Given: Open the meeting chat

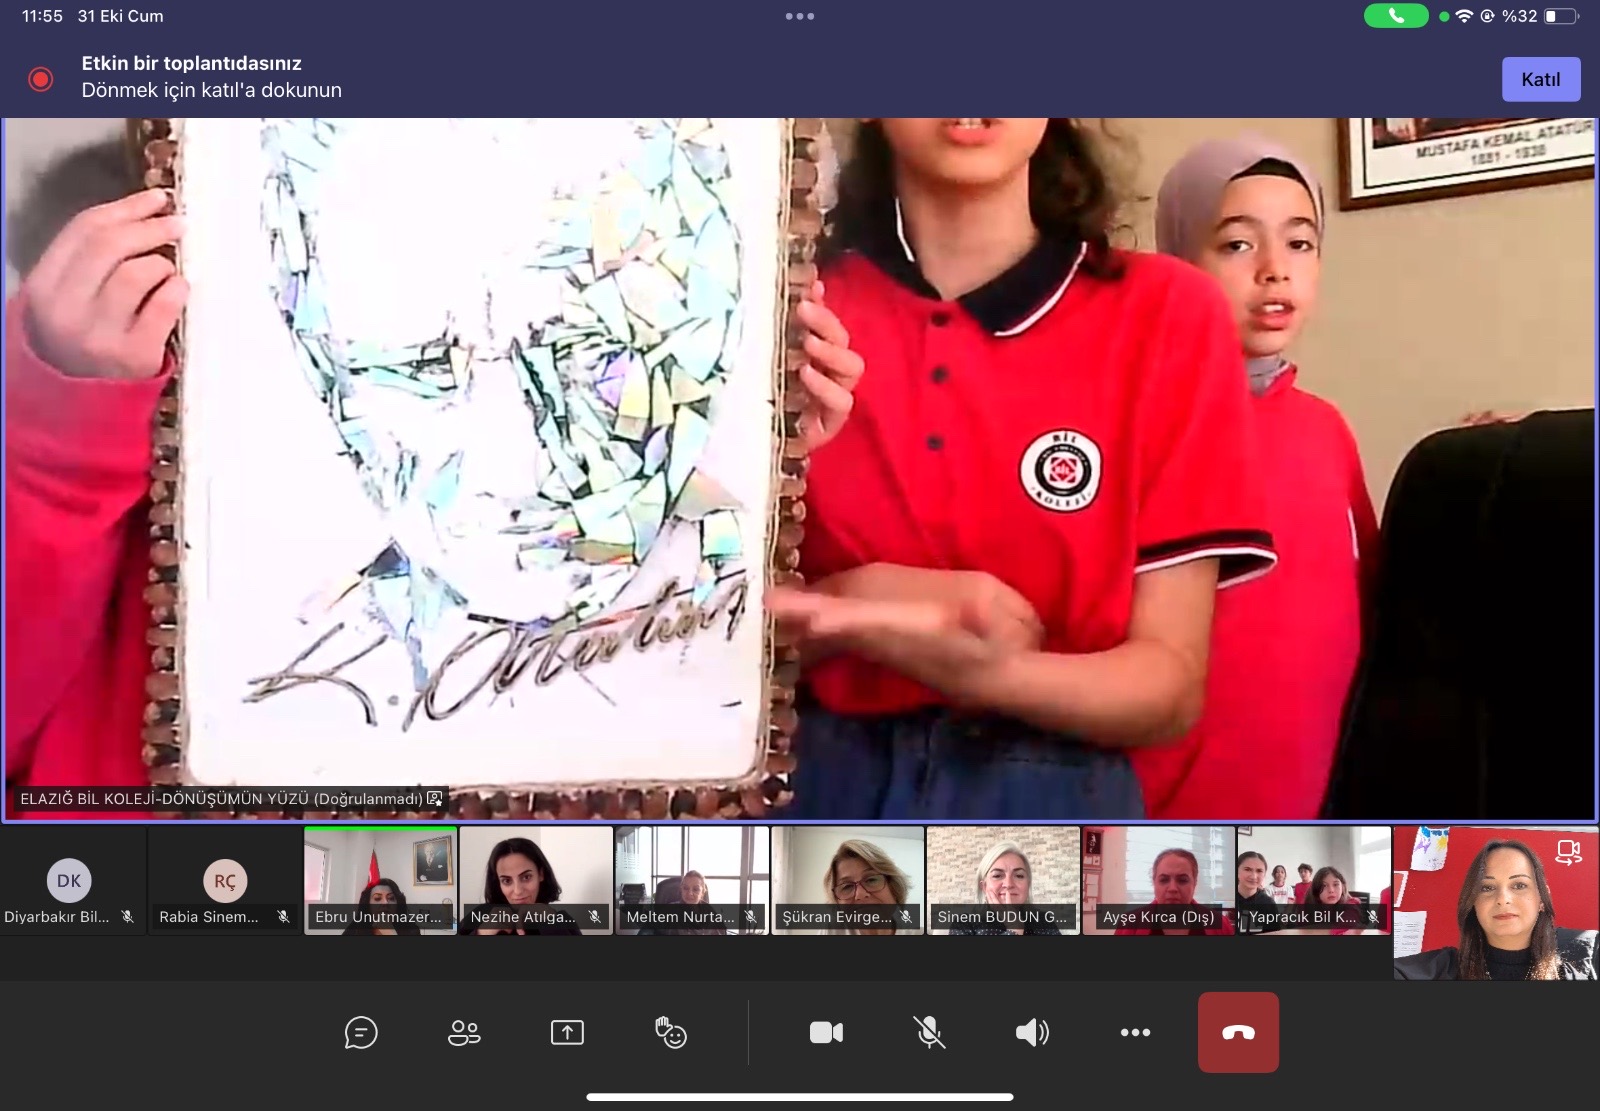Looking at the screenshot, I should tap(361, 1032).
